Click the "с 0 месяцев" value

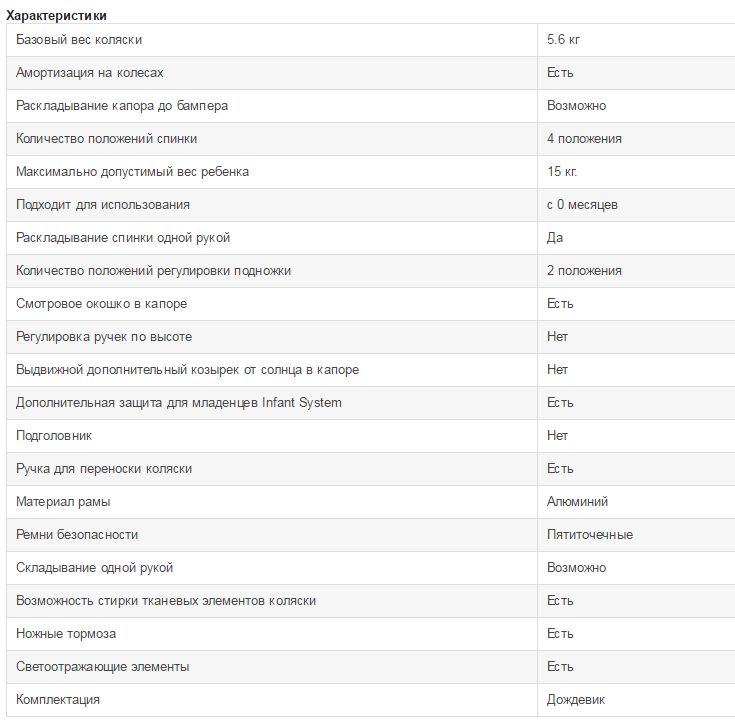click(x=582, y=205)
